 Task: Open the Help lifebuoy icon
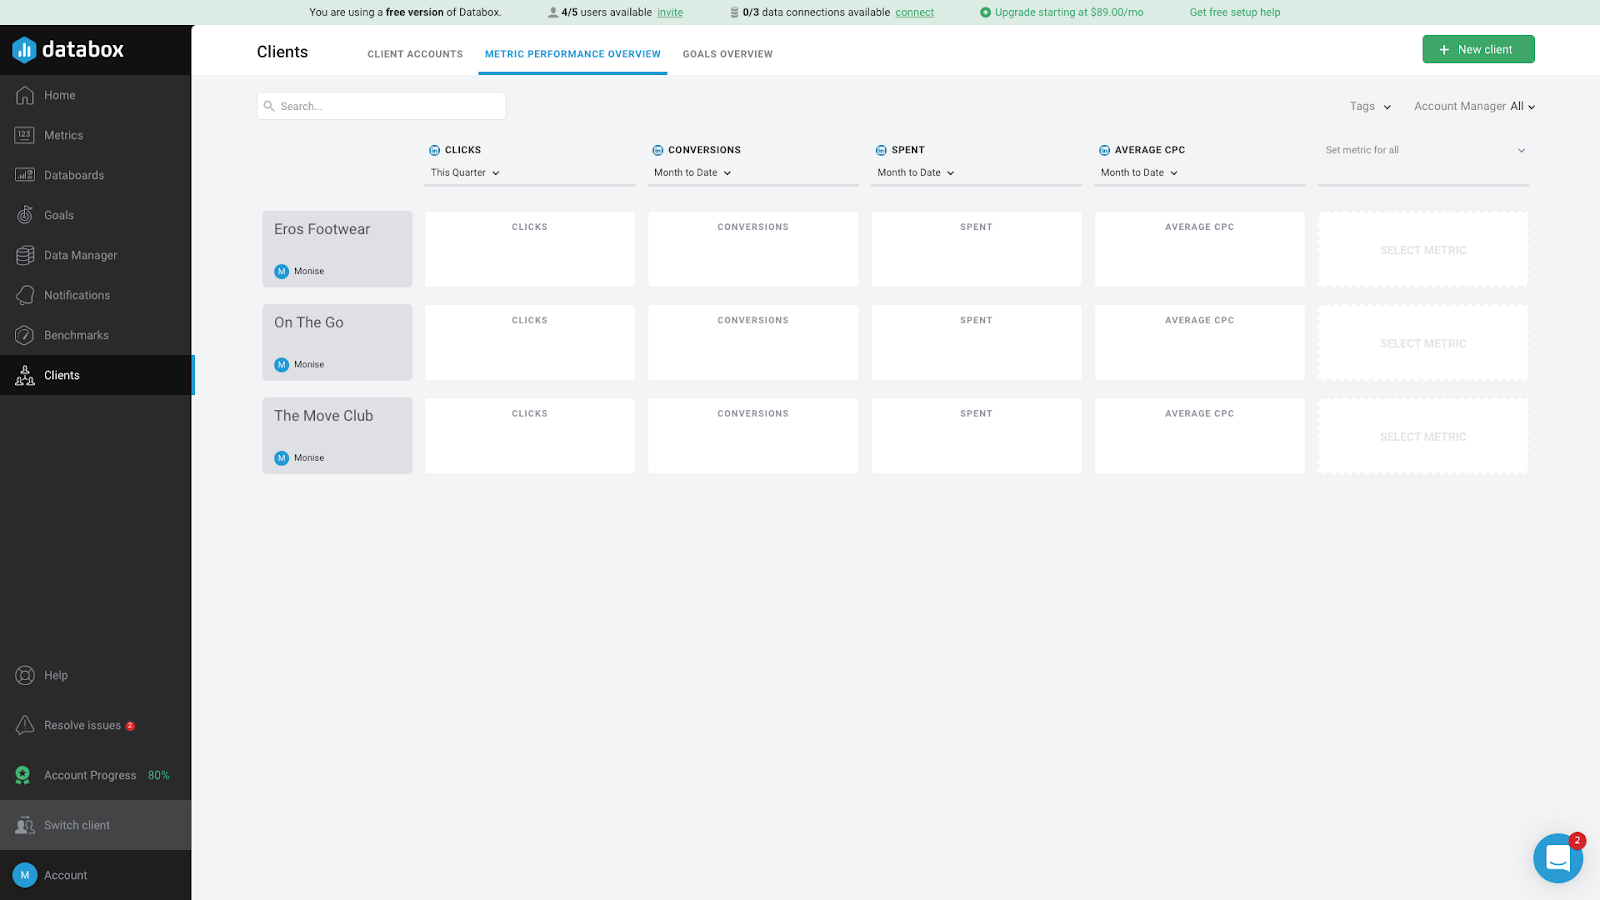(x=25, y=675)
